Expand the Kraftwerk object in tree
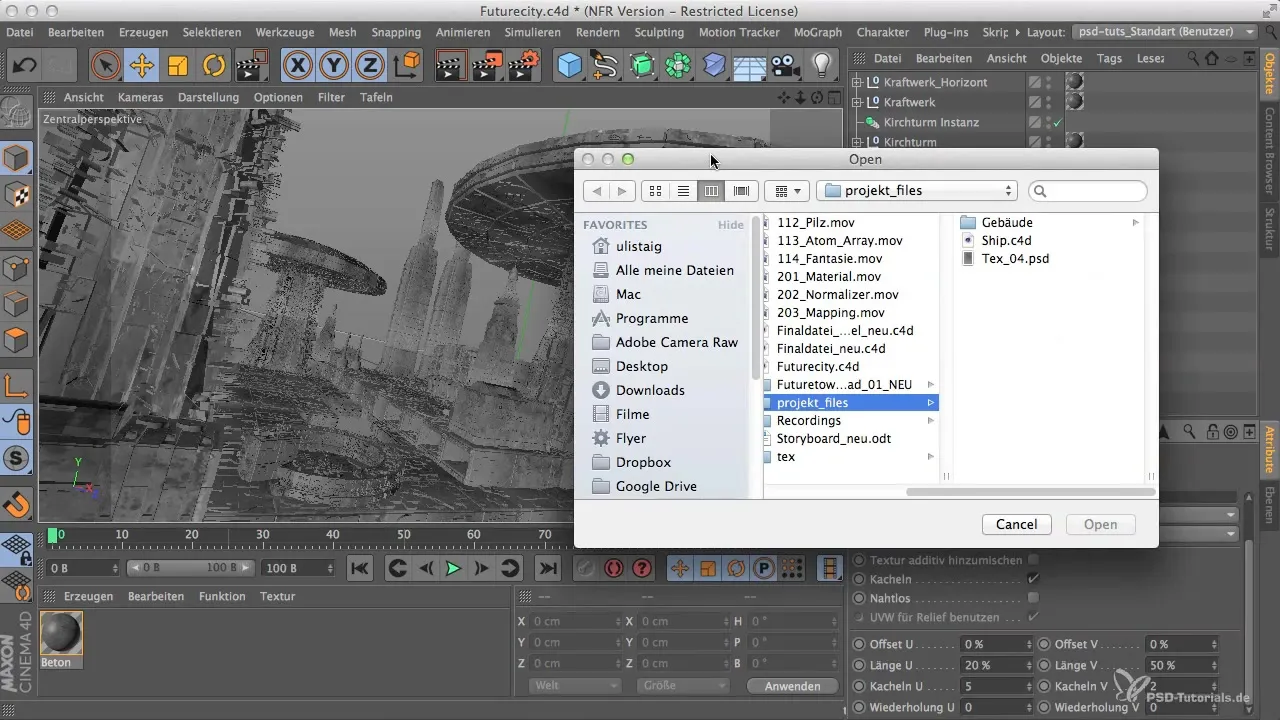 pyautogui.click(x=857, y=102)
